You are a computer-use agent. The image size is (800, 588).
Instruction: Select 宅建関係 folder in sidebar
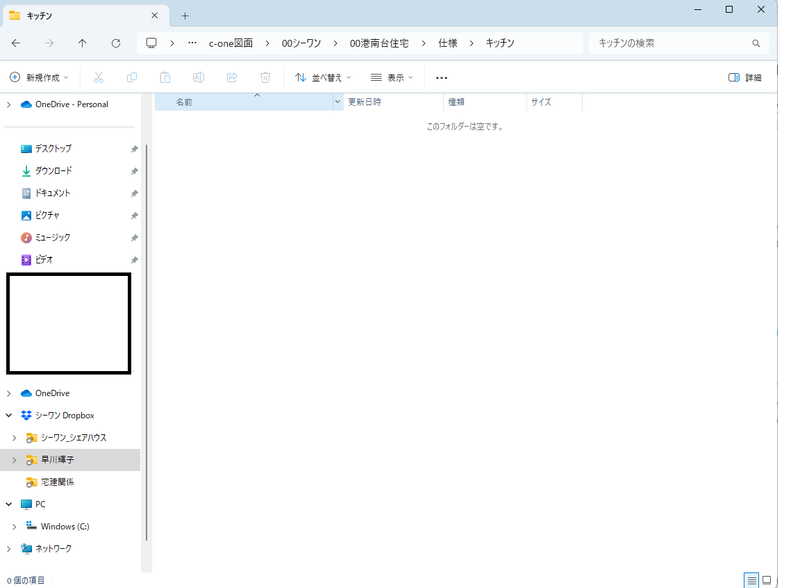coord(57,482)
